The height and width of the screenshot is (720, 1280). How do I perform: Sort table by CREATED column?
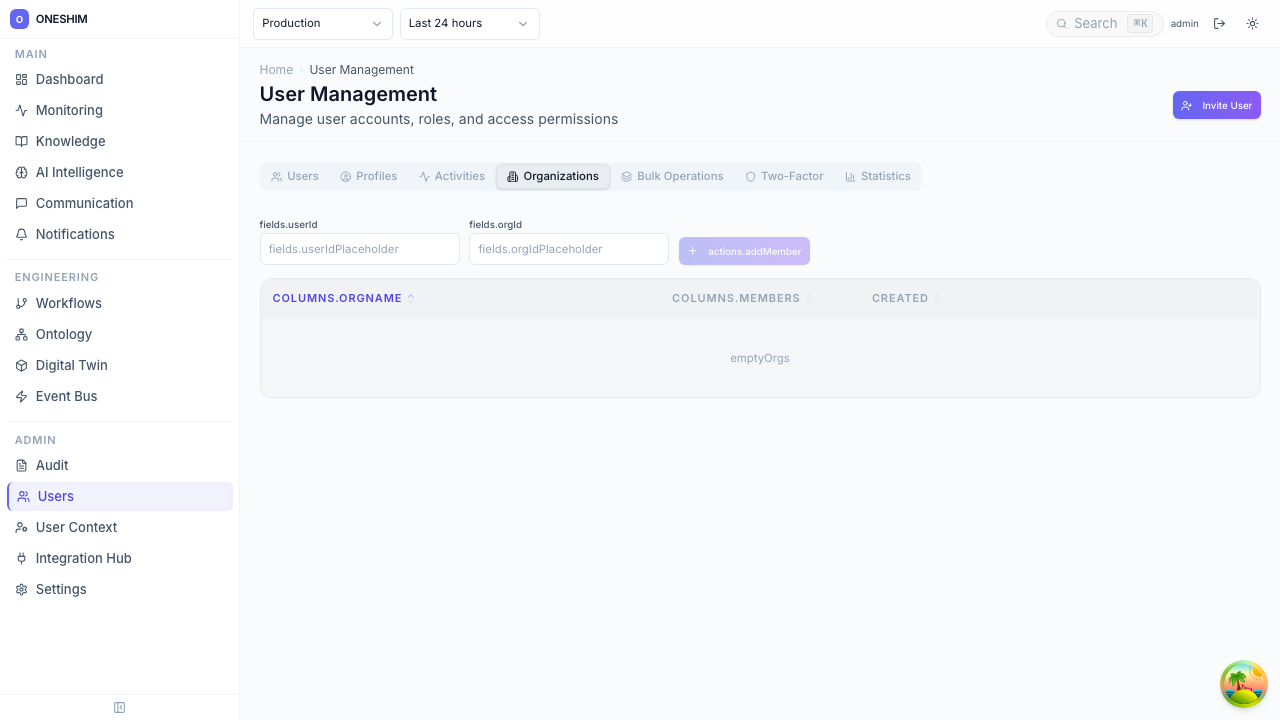point(900,298)
